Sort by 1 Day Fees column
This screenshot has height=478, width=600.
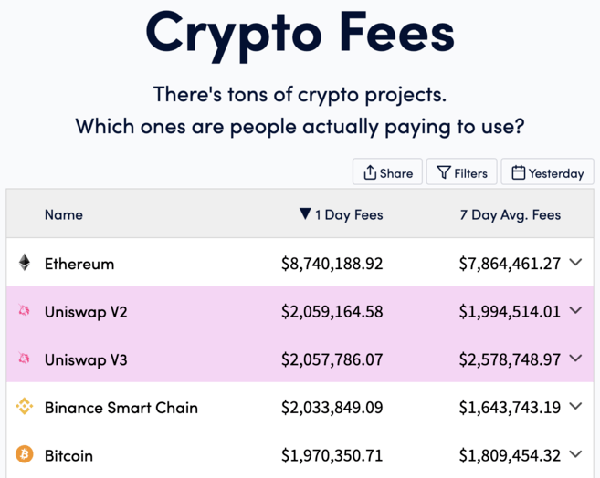(341, 215)
